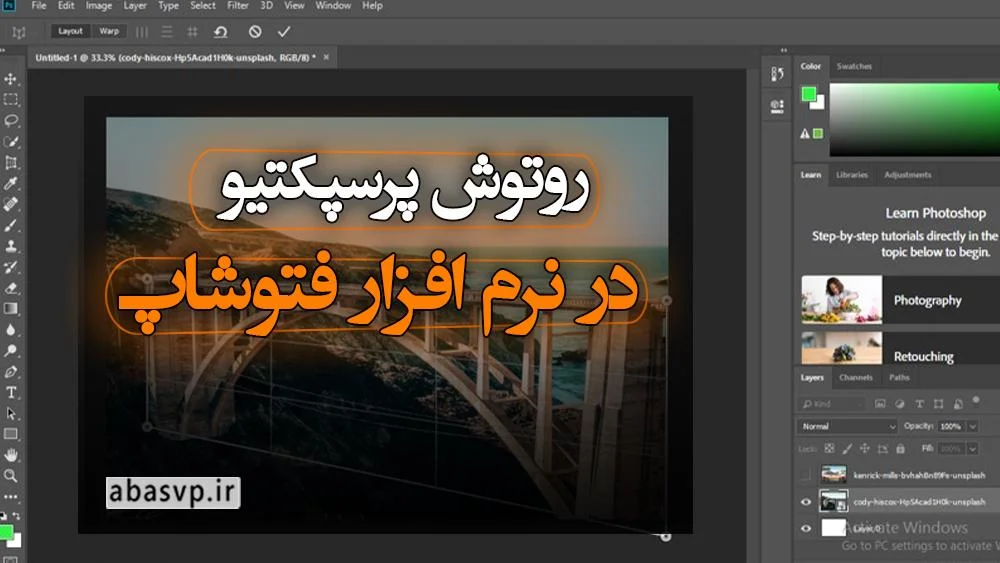Click the reset perspective warp arrow icon
The width and height of the screenshot is (1000, 563).
pos(221,31)
